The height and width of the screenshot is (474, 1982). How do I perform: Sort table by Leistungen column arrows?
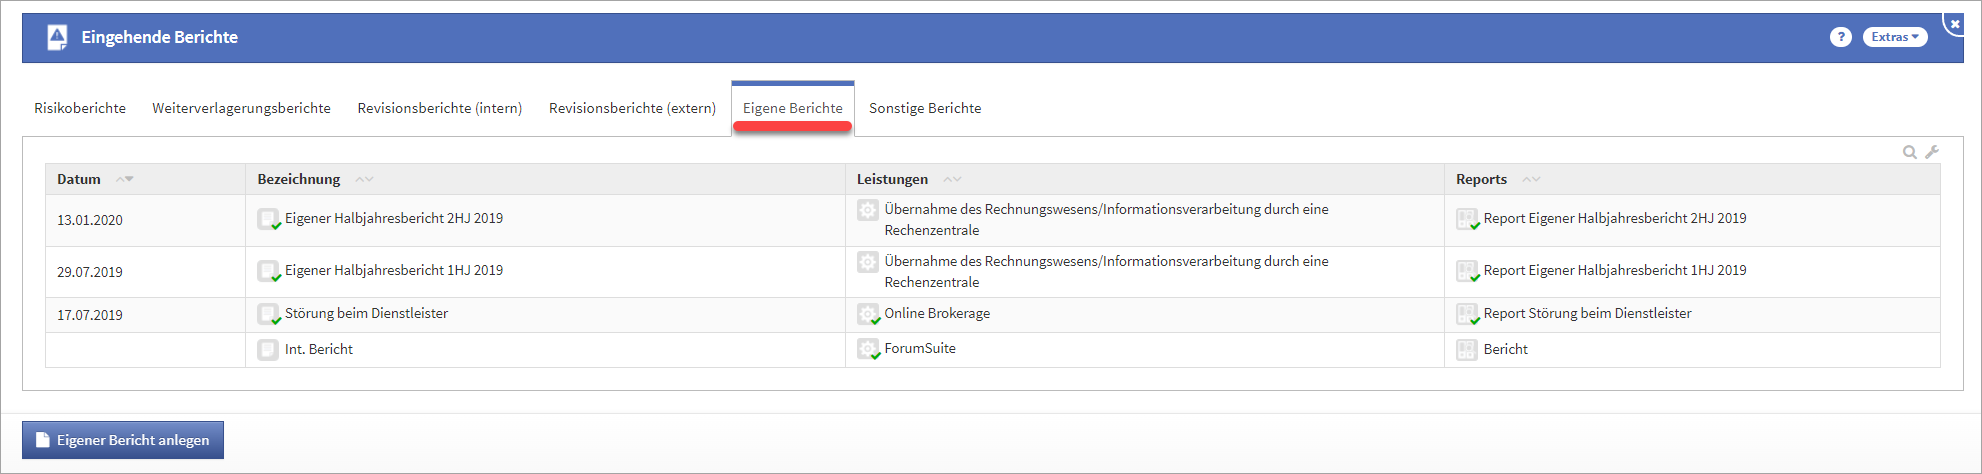click(952, 179)
